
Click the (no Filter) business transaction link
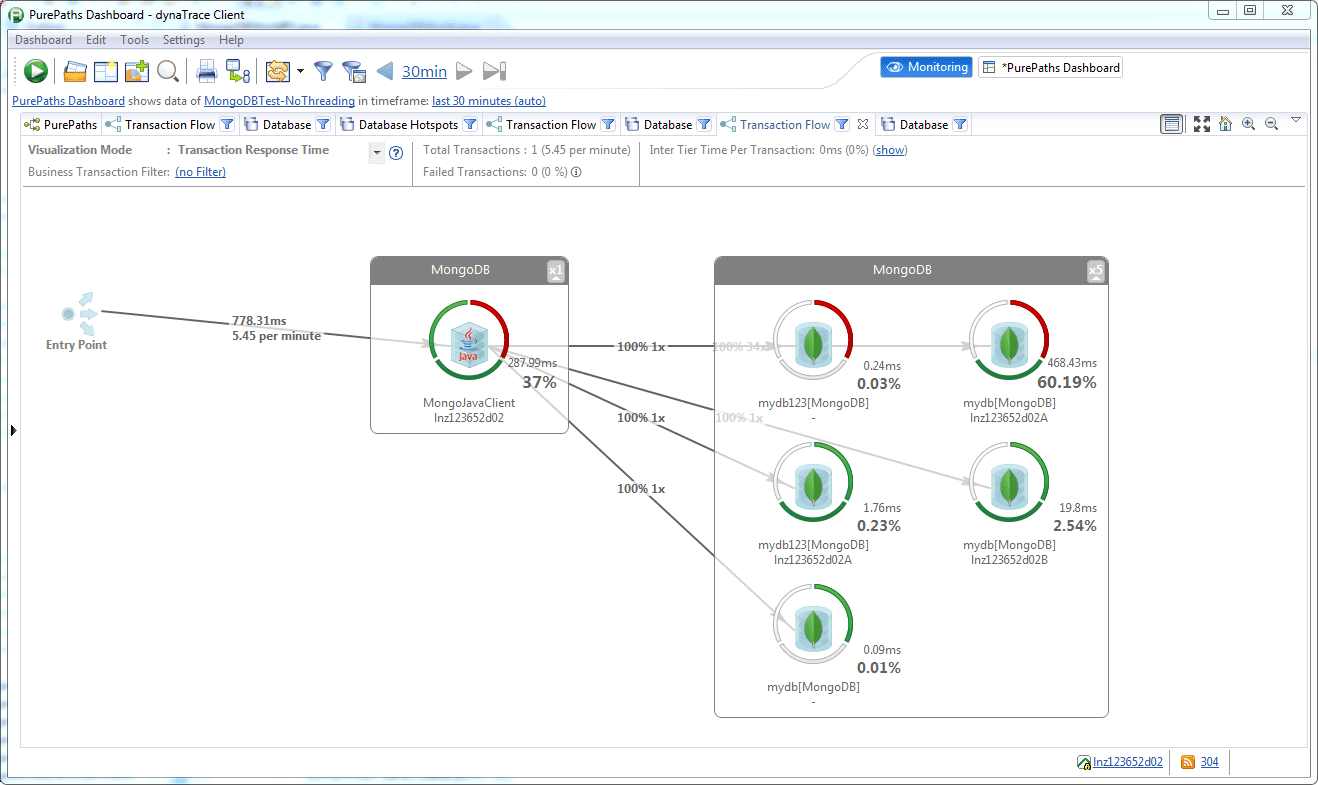tap(200, 172)
